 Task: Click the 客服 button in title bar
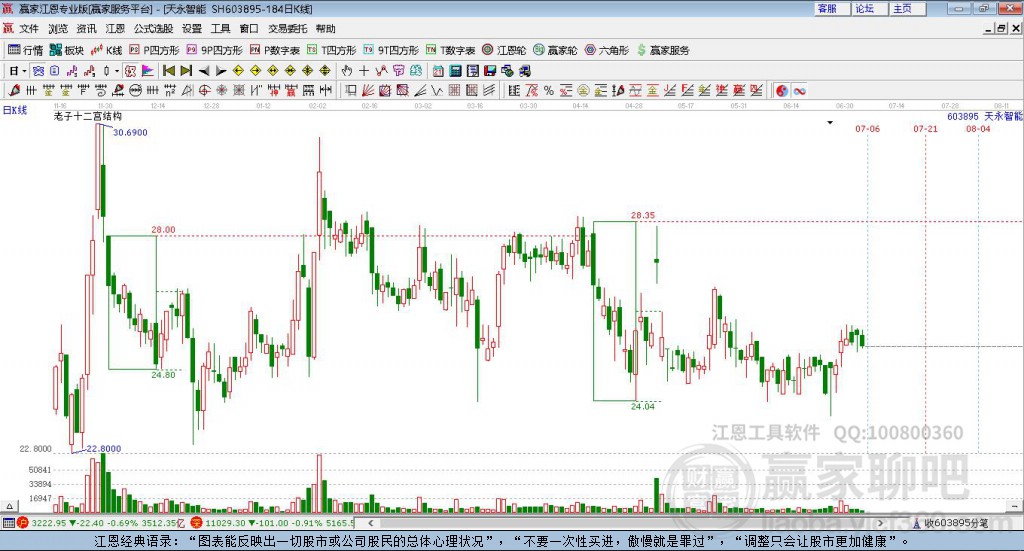pyautogui.click(x=832, y=8)
